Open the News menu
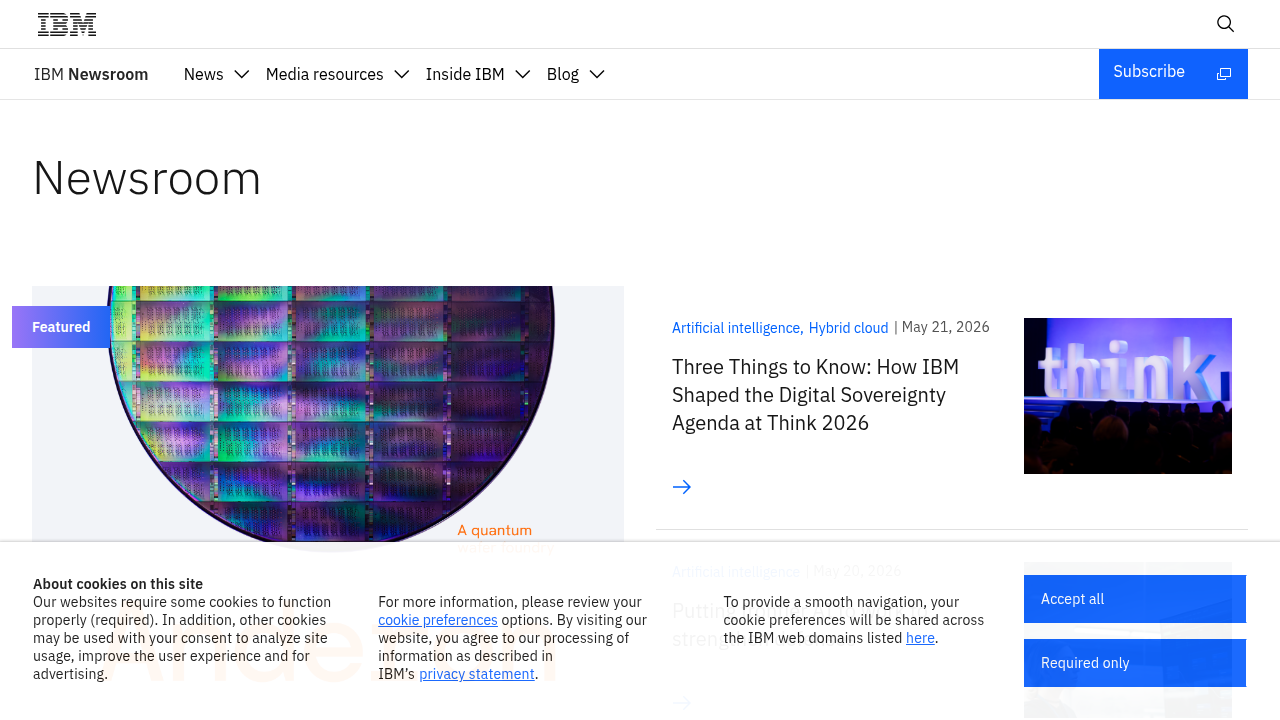1280x720 pixels. click(x=204, y=74)
